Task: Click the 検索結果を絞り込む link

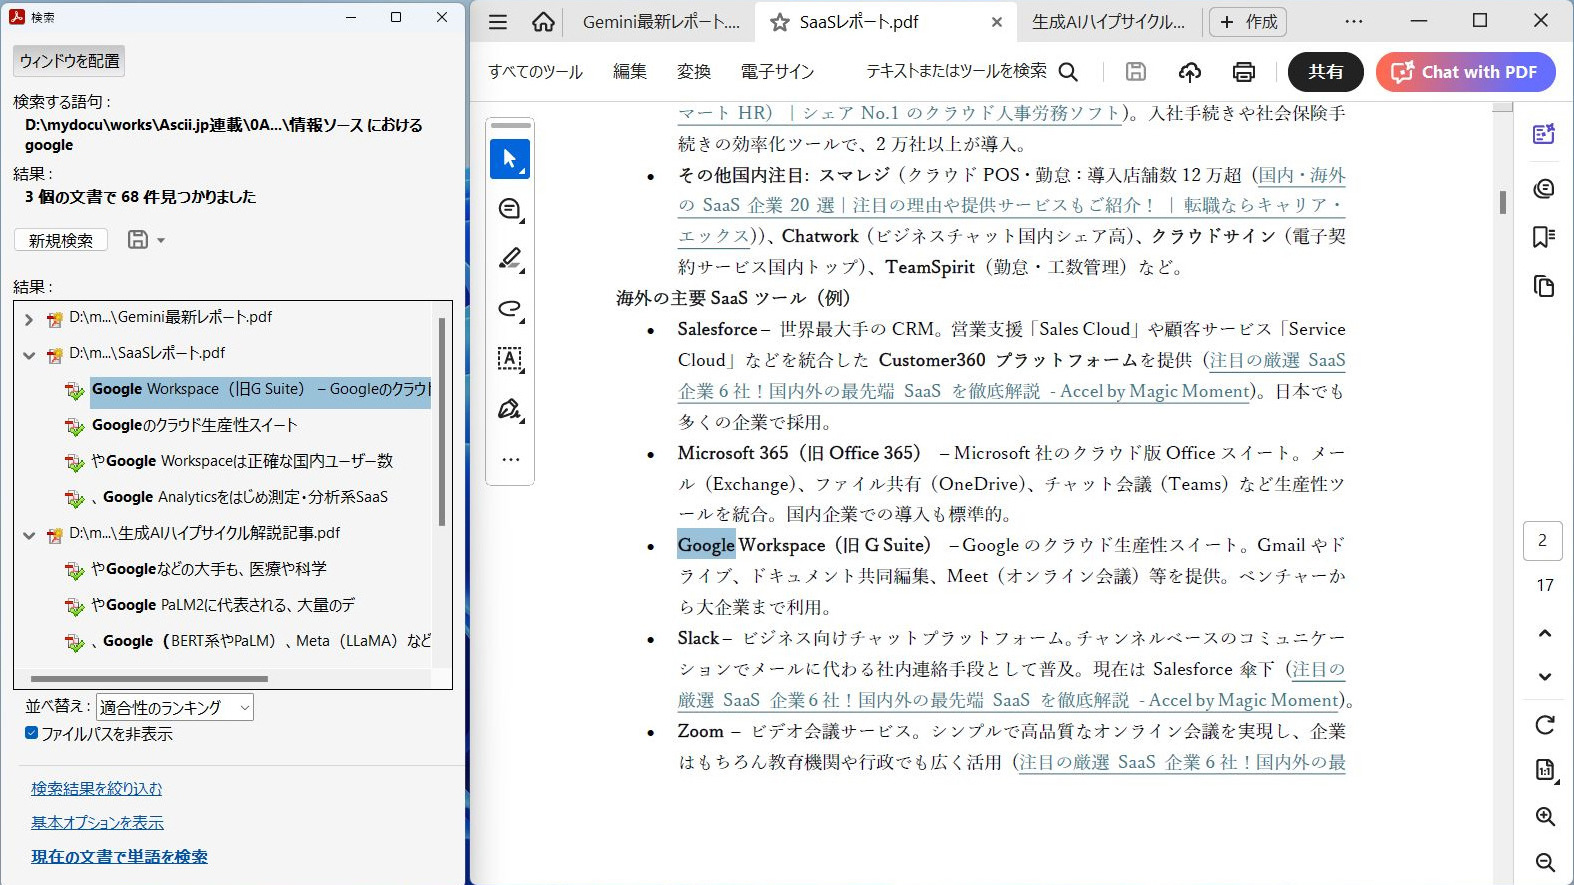Action: [x=96, y=788]
